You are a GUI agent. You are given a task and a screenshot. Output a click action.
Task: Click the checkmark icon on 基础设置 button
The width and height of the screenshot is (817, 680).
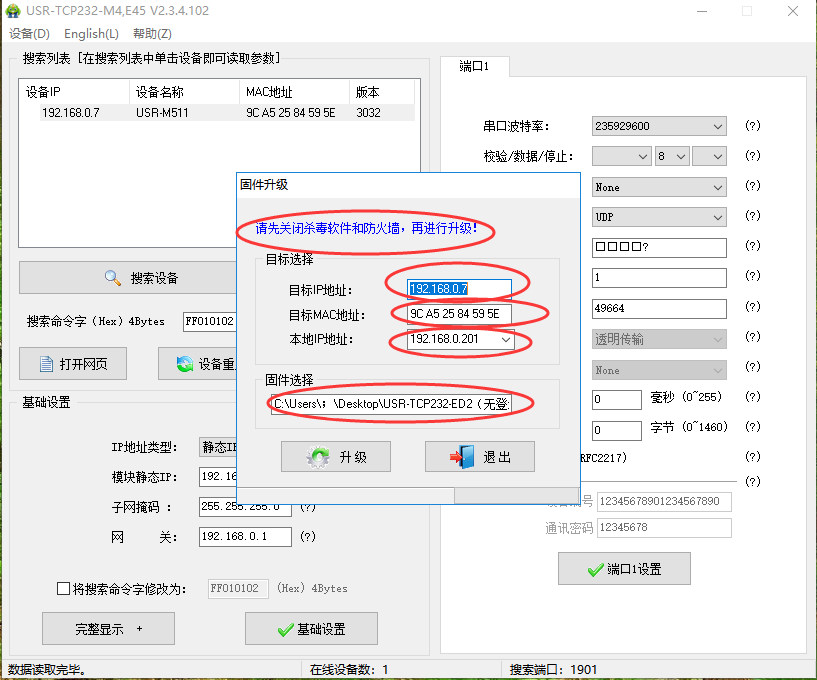click(x=285, y=629)
